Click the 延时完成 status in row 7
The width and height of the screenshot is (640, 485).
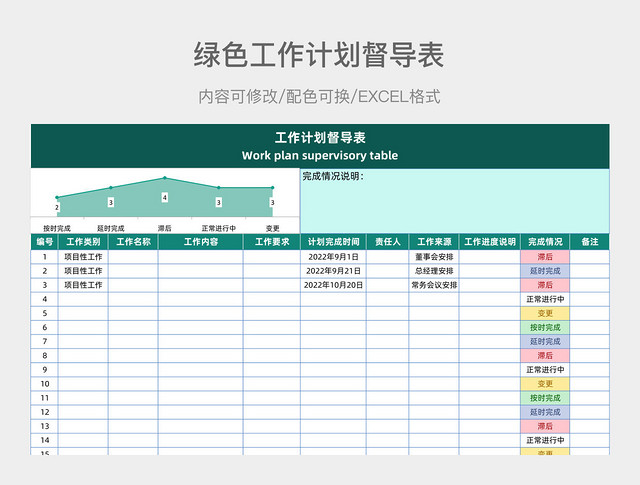pos(545,341)
